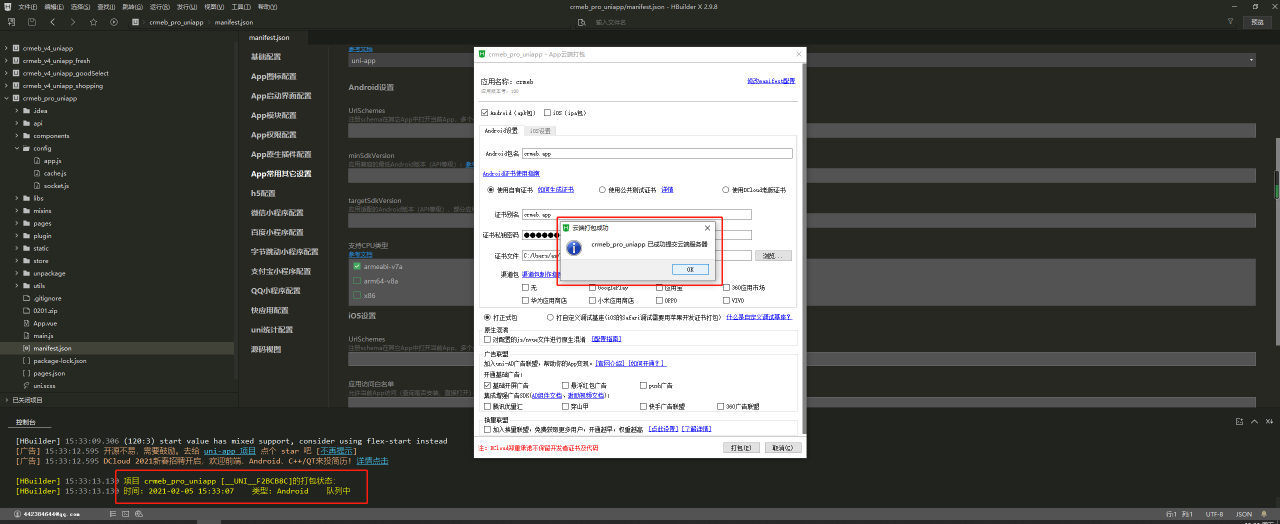Go back with the left arrow icon
Screen dimensions: 1280x524
53,21
